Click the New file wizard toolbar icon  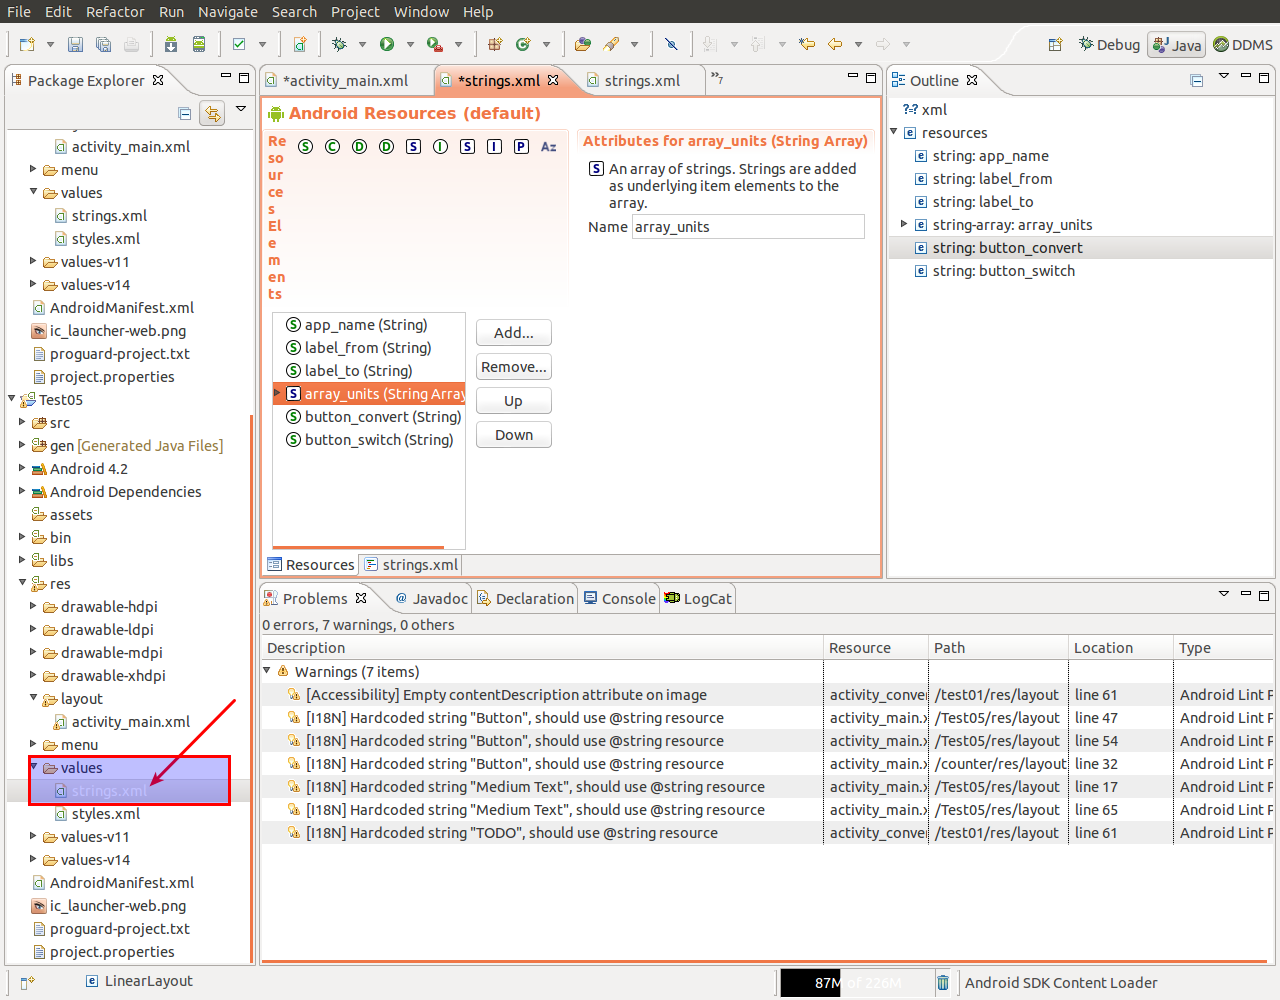tap(27, 44)
